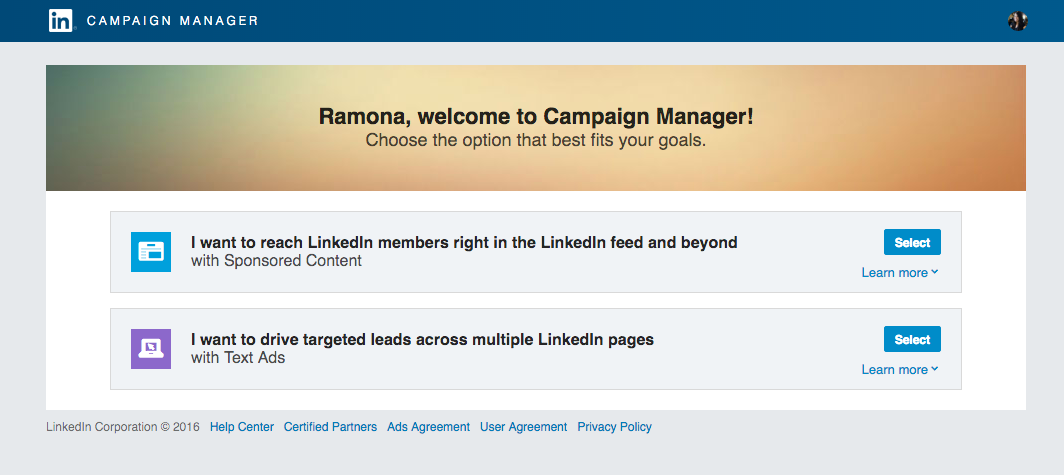The height and width of the screenshot is (475, 1064).
Task: Click the 'with Text Ads' subtitle
Action: pyautogui.click(x=238, y=358)
